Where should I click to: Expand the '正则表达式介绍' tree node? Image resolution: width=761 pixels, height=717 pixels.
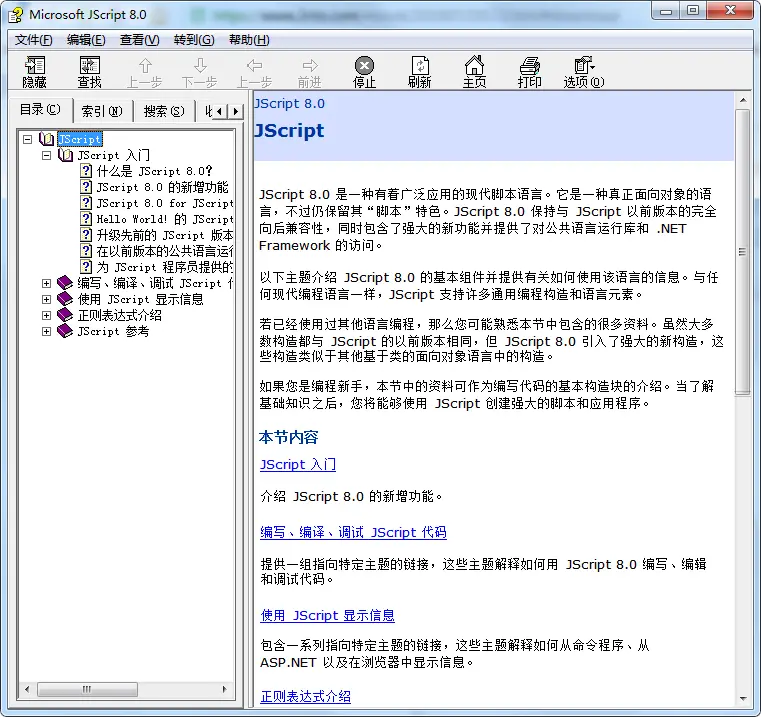click(x=46, y=315)
